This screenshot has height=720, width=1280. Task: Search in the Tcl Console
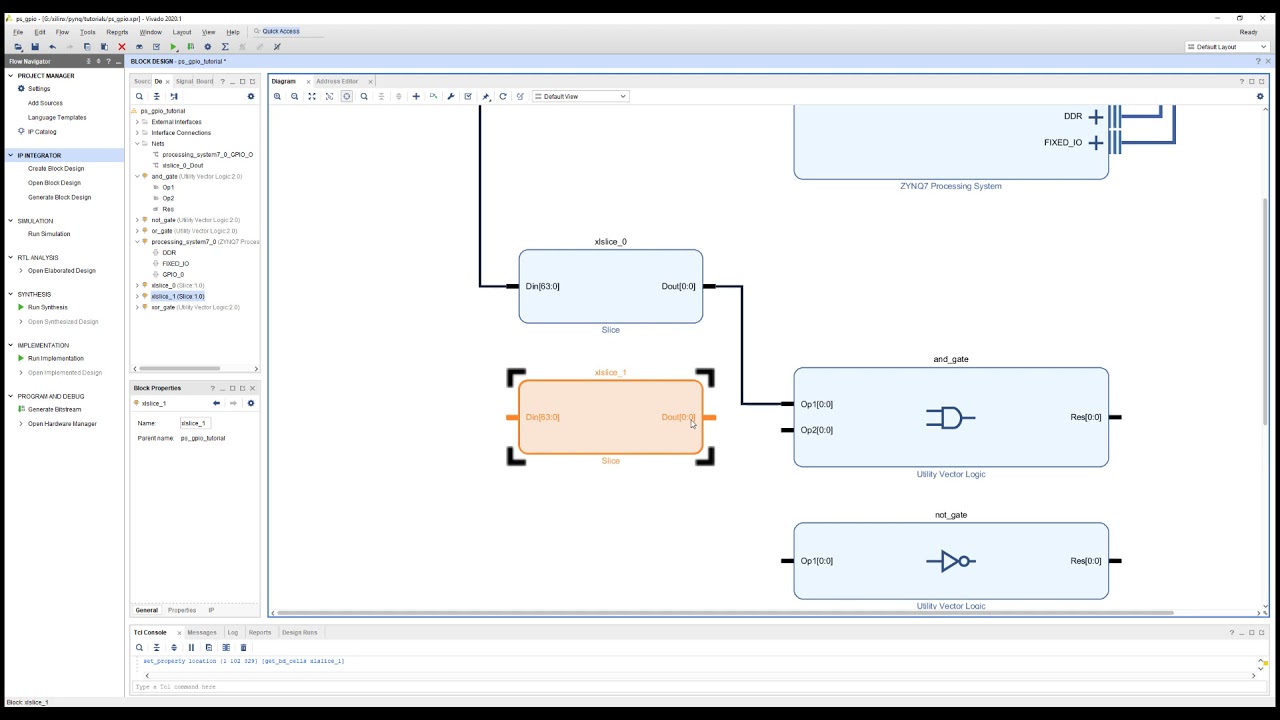coord(139,648)
